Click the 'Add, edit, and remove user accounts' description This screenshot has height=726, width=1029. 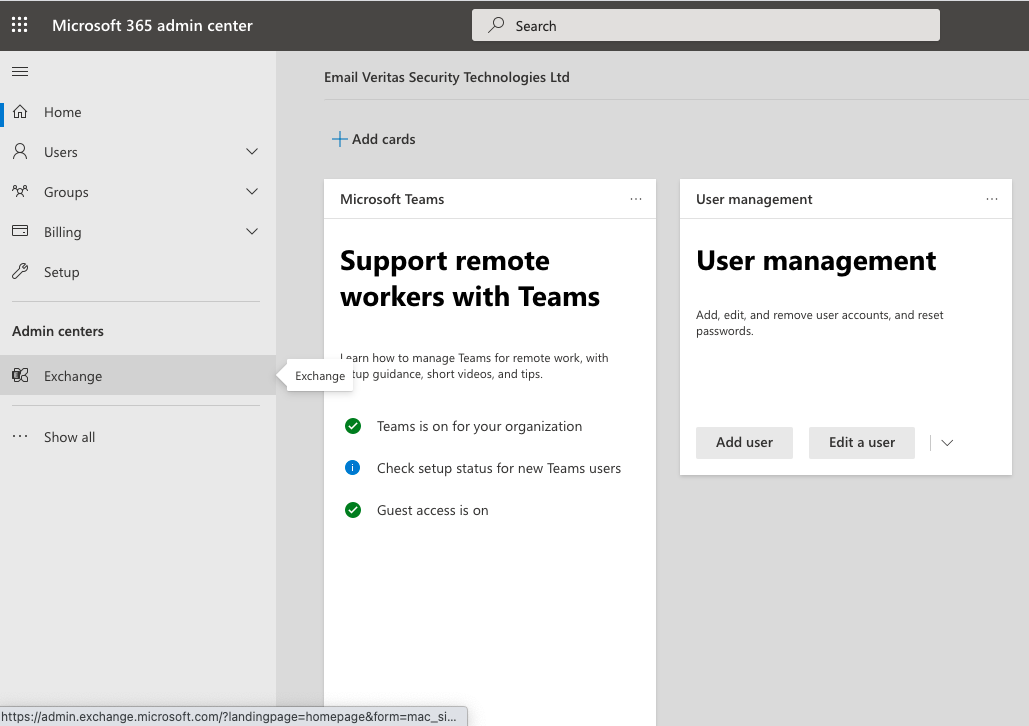pos(820,323)
